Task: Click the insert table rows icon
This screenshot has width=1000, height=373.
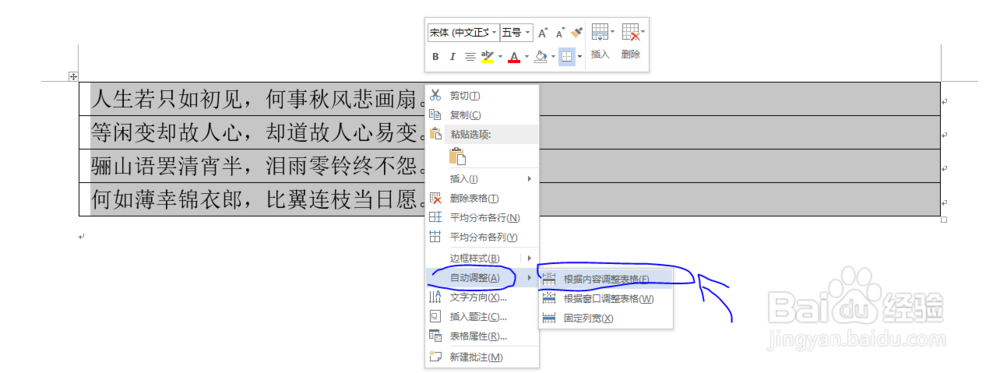Action: tap(599, 32)
